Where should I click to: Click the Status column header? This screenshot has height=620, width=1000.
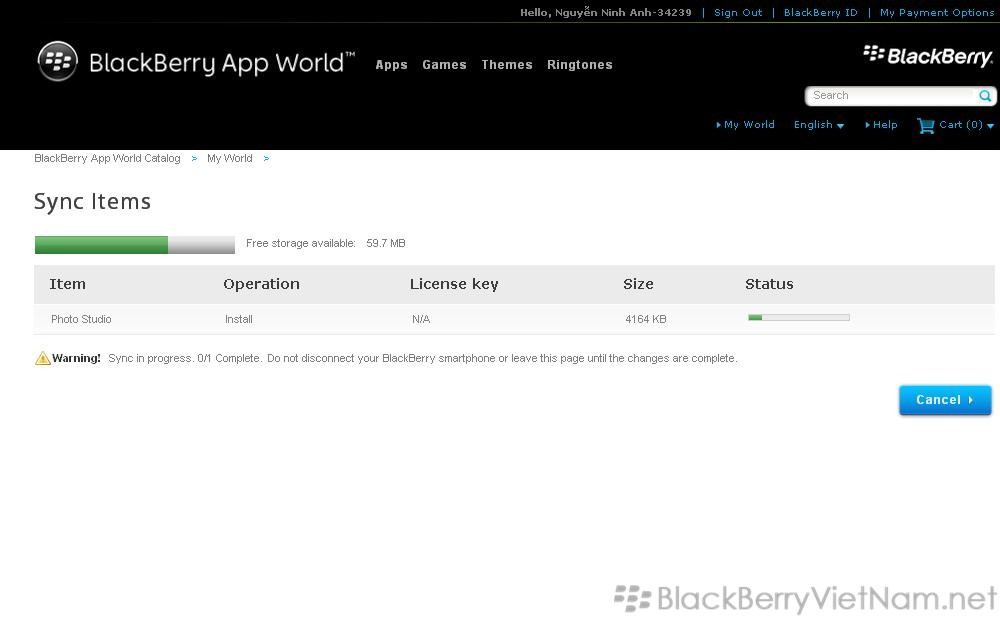click(x=769, y=284)
